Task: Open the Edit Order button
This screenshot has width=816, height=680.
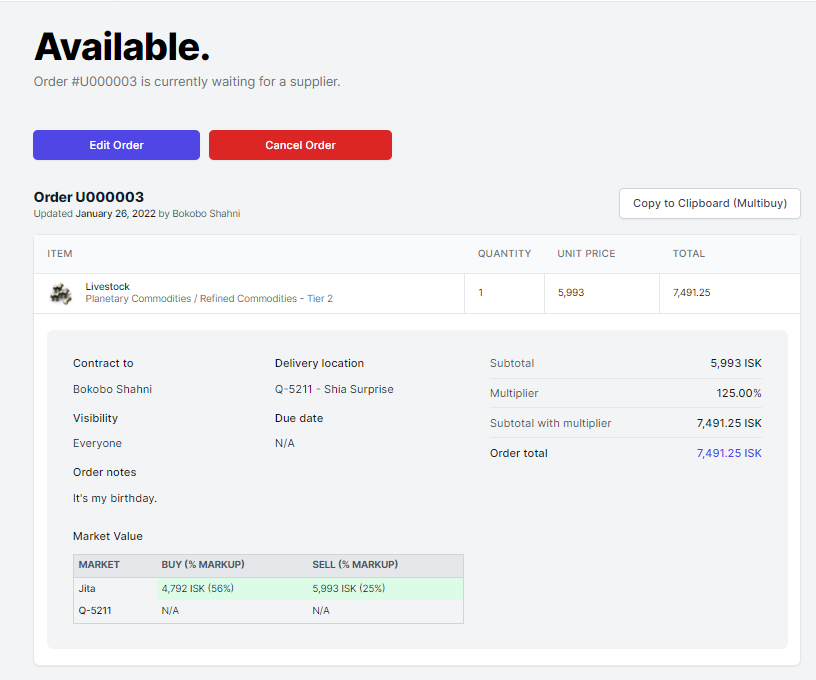Action: tap(116, 145)
